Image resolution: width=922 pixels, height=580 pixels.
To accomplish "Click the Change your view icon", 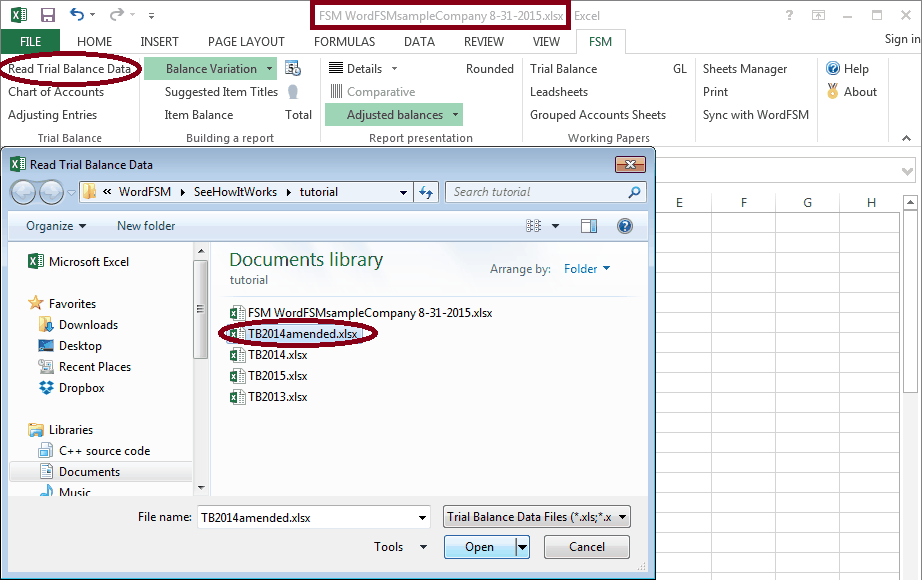I will tap(533, 226).
